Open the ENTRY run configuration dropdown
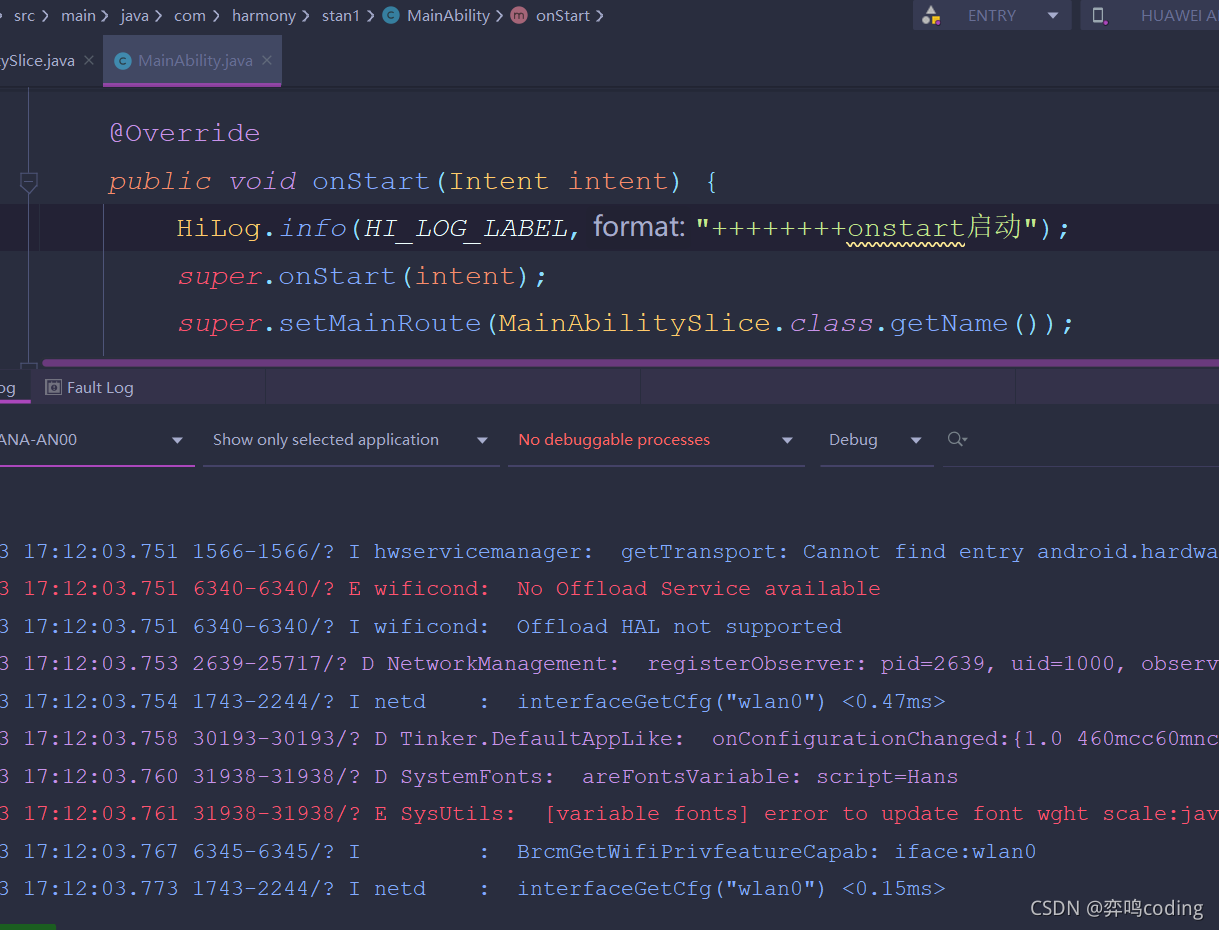1219x930 pixels. coord(991,15)
